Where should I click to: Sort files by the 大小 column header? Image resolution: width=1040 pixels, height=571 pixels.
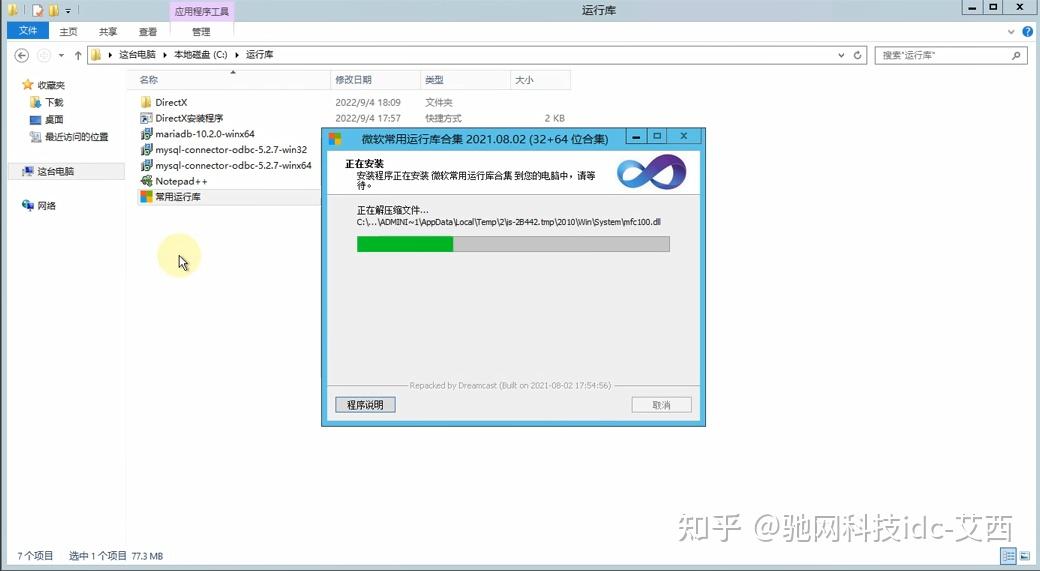(540, 80)
